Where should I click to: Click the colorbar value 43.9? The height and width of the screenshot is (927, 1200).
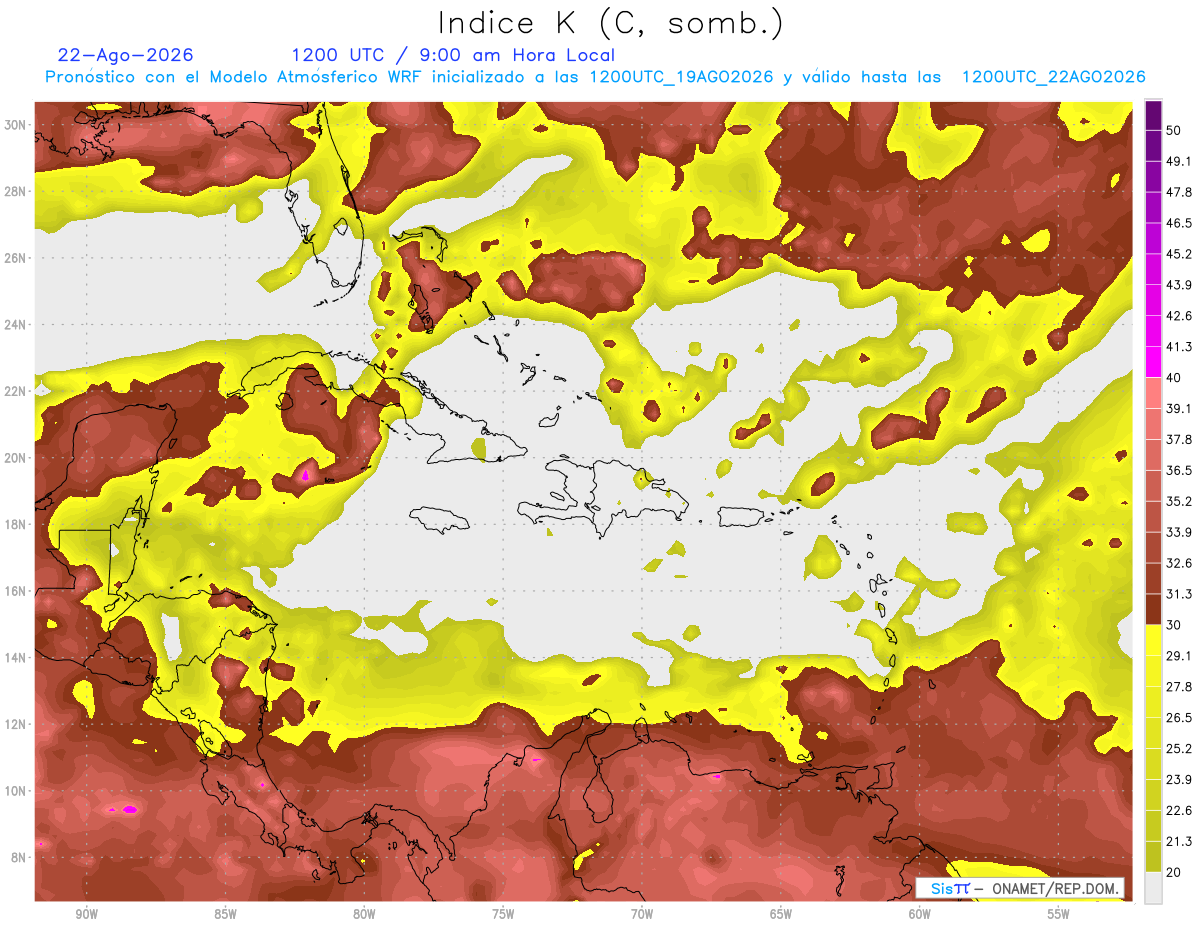click(1178, 285)
